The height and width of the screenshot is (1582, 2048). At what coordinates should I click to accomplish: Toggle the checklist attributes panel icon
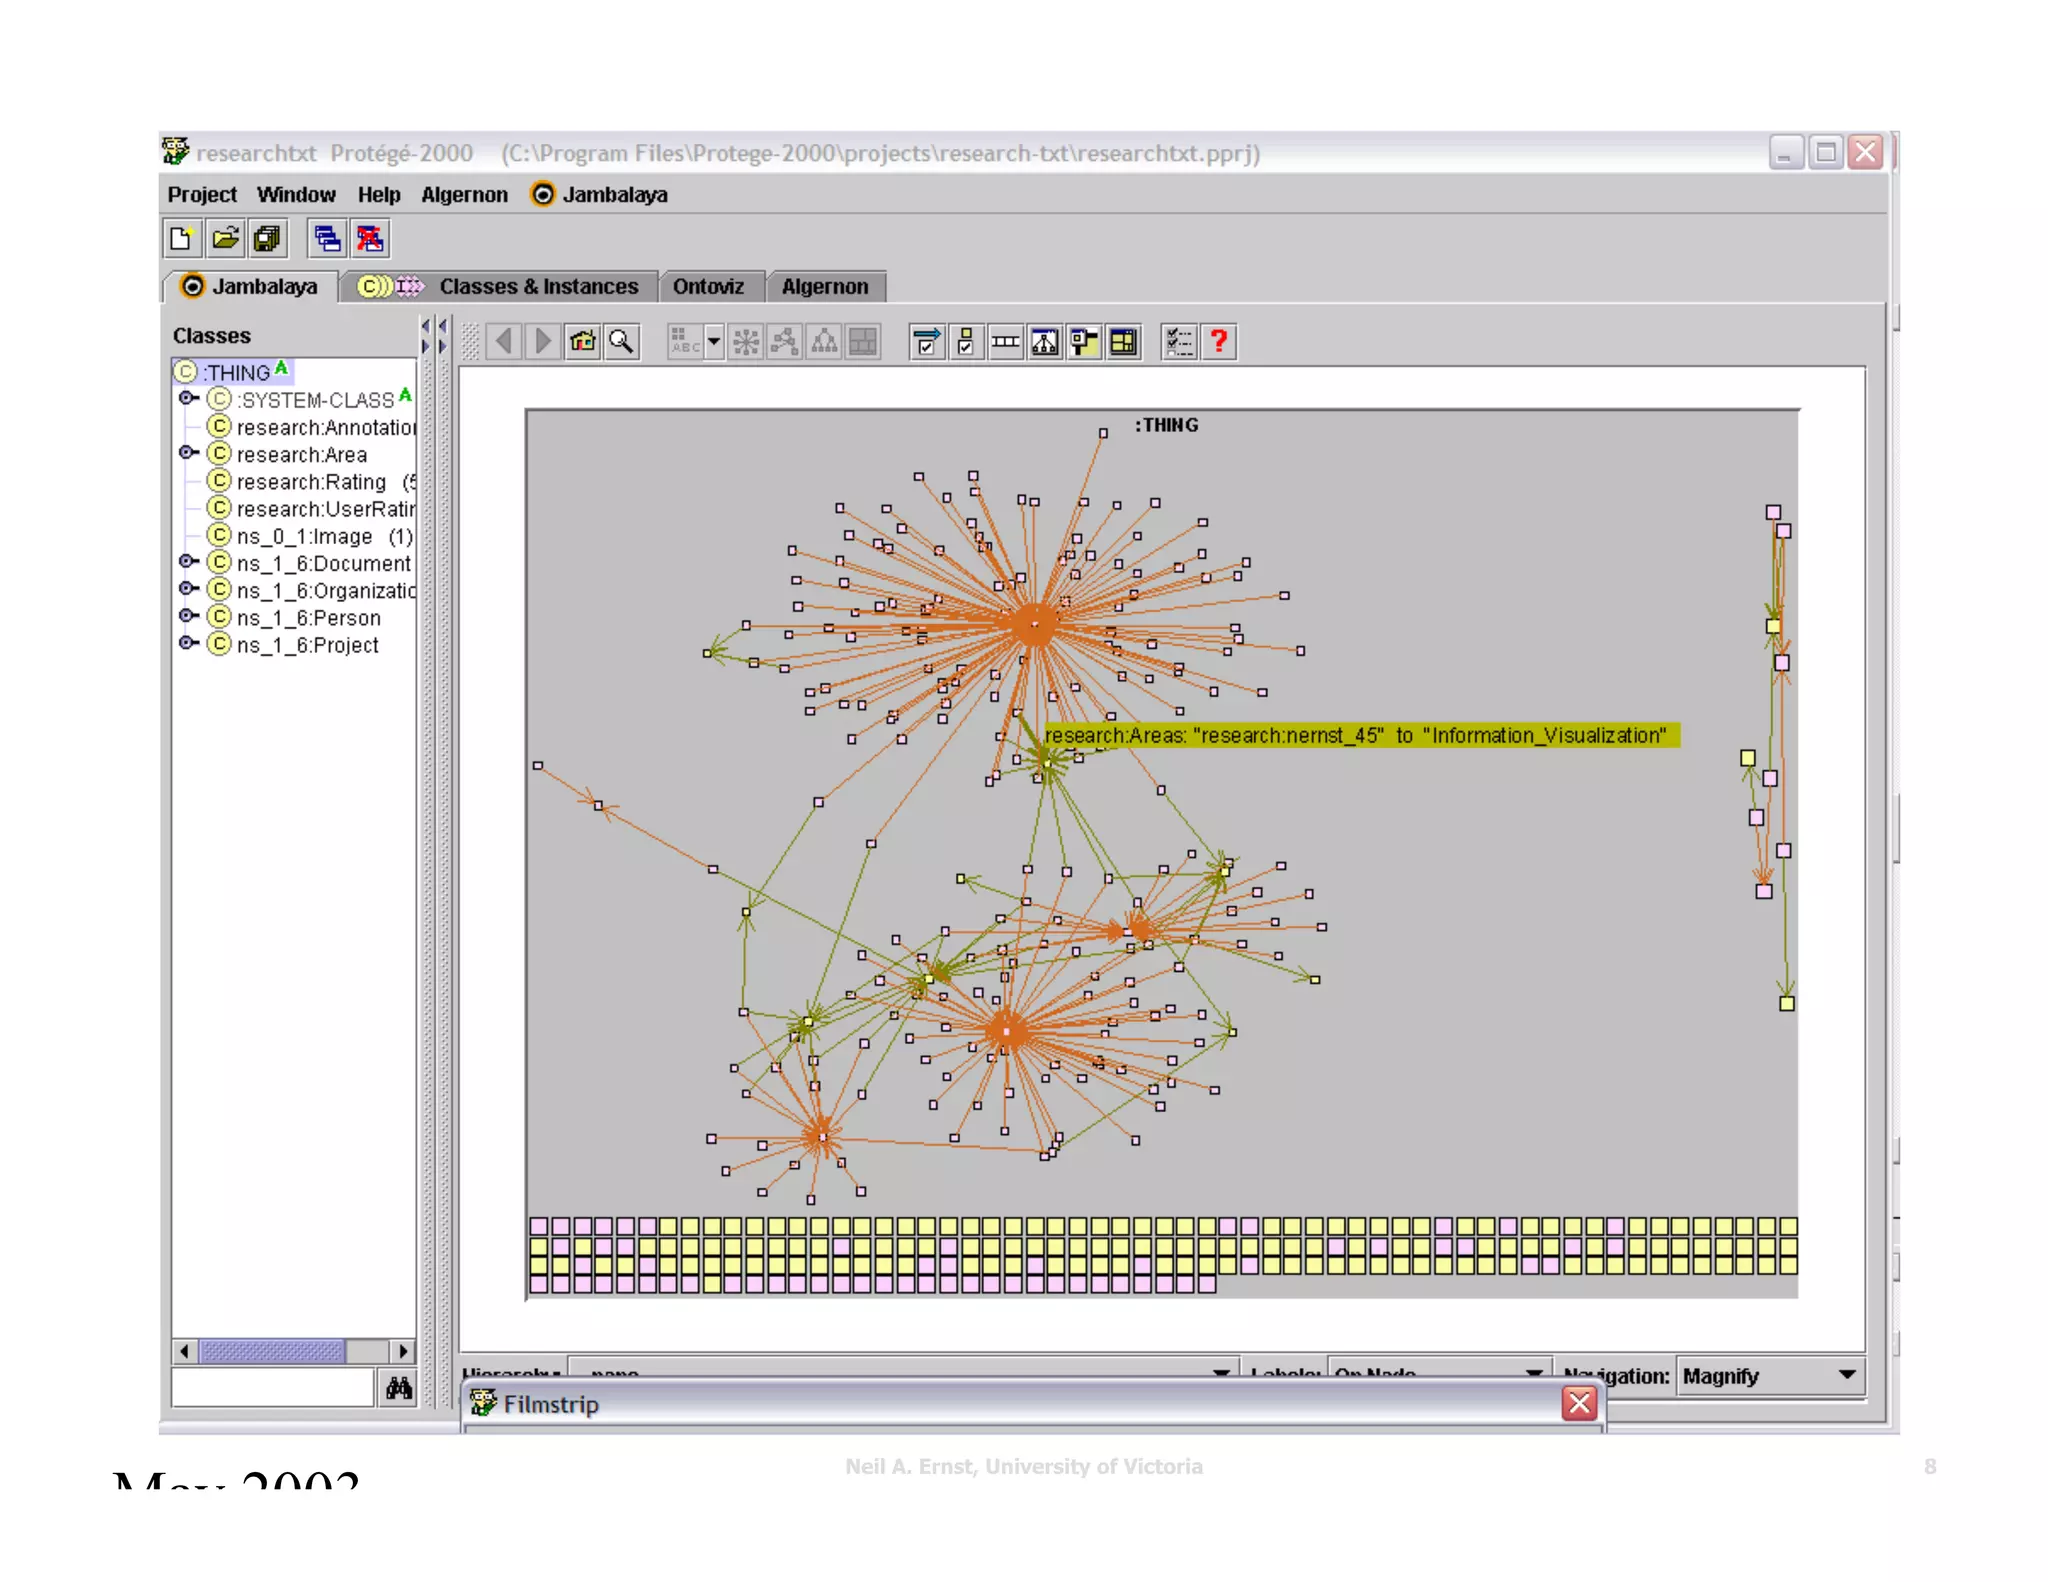click(1179, 342)
